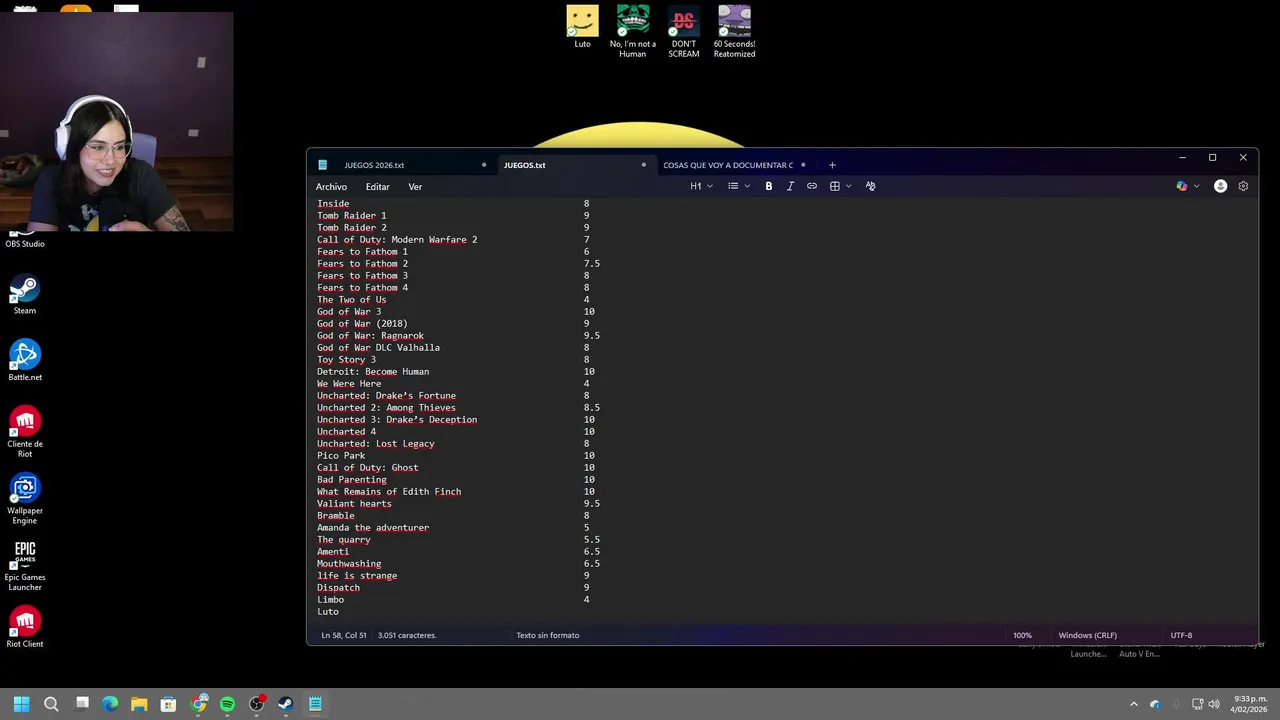Open Windows (CRLF) line ending selector
The height and width of the screenshot is (720, 1280).
(x=1087, y=635)
